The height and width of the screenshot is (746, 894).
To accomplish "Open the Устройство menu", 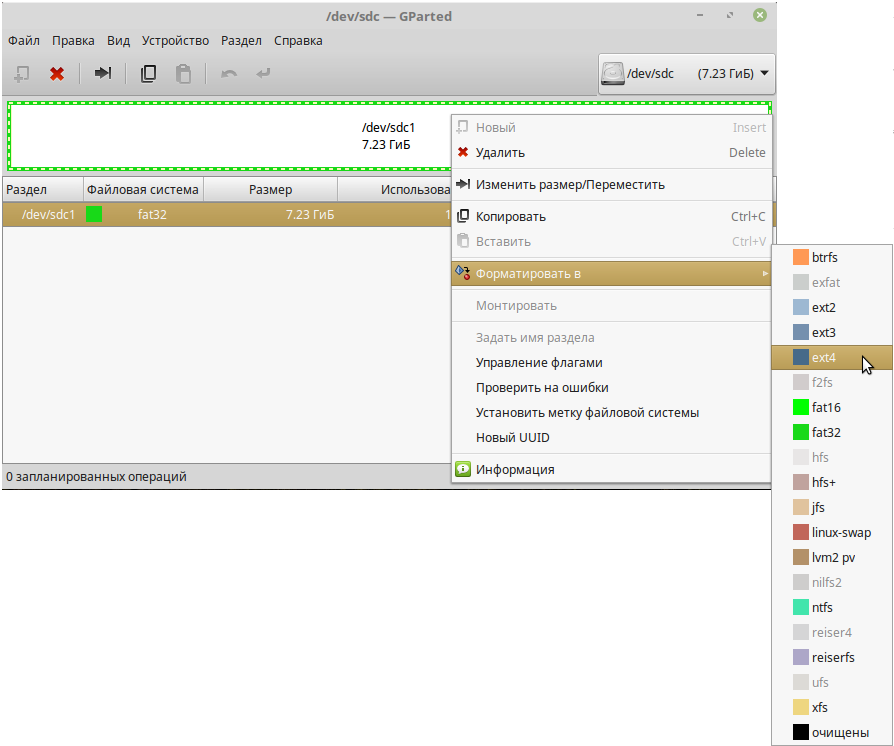I will point(175,41).
